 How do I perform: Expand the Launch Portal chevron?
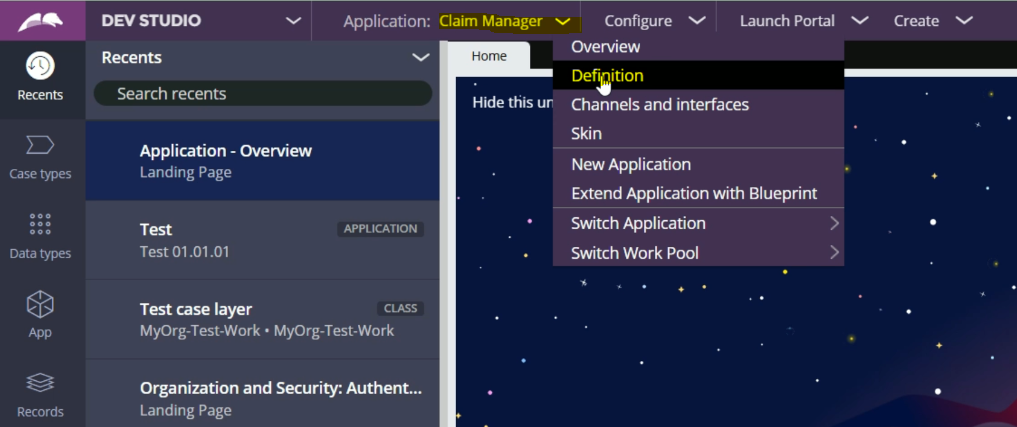[859, 21]
